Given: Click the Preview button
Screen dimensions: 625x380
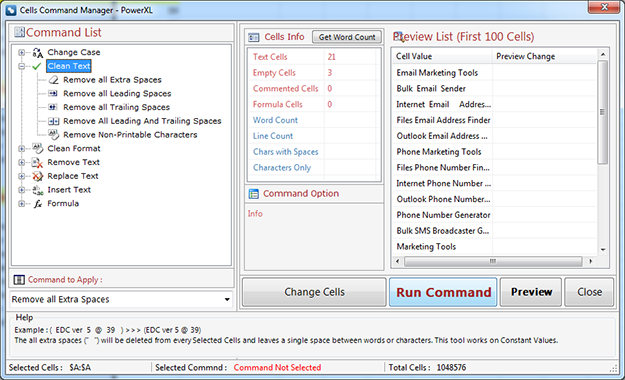Looking at the screenshot, I should [x=531, y=292].
